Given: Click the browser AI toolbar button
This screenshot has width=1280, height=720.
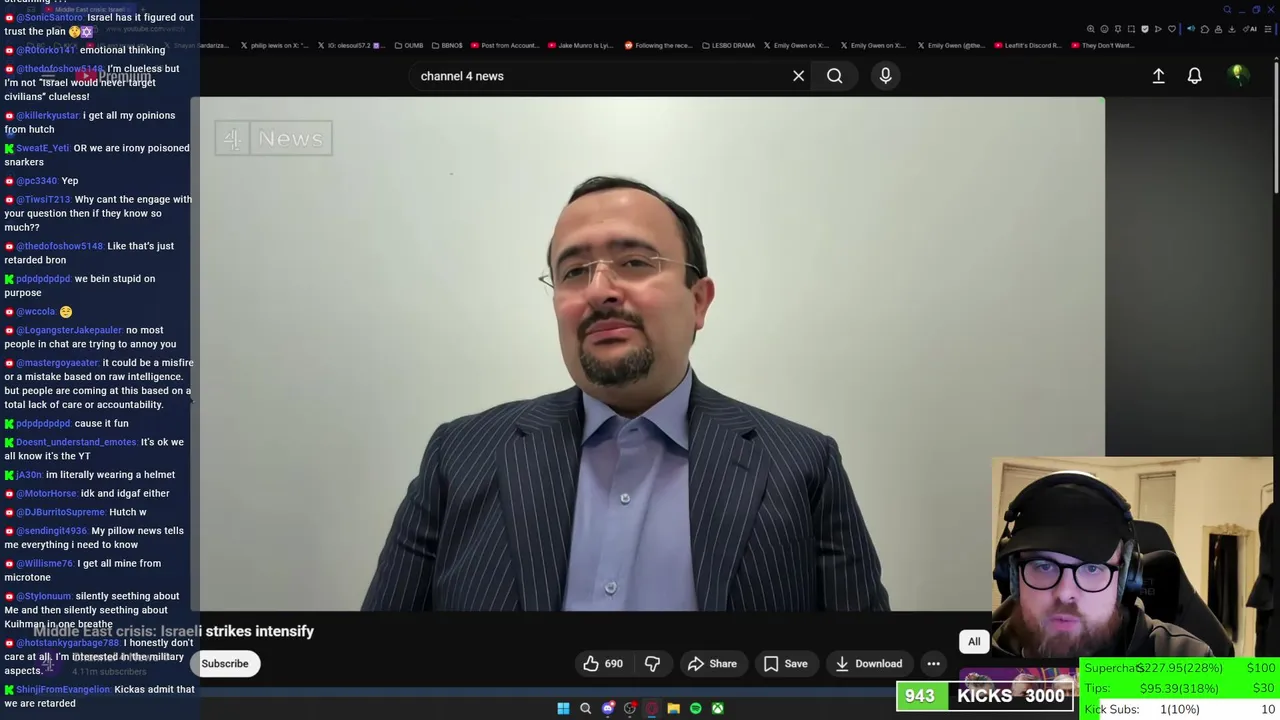Looking at the screenshot, I should (1252, 29).
